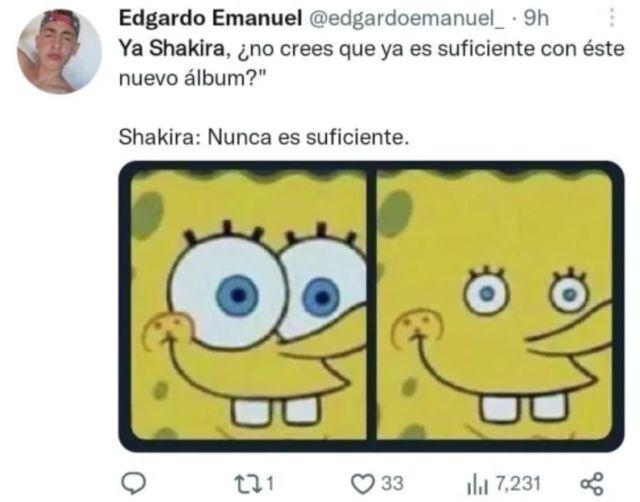Click the 7,231 views count
The height and width of the screenshot is (502, 640).
pos(518,484)
